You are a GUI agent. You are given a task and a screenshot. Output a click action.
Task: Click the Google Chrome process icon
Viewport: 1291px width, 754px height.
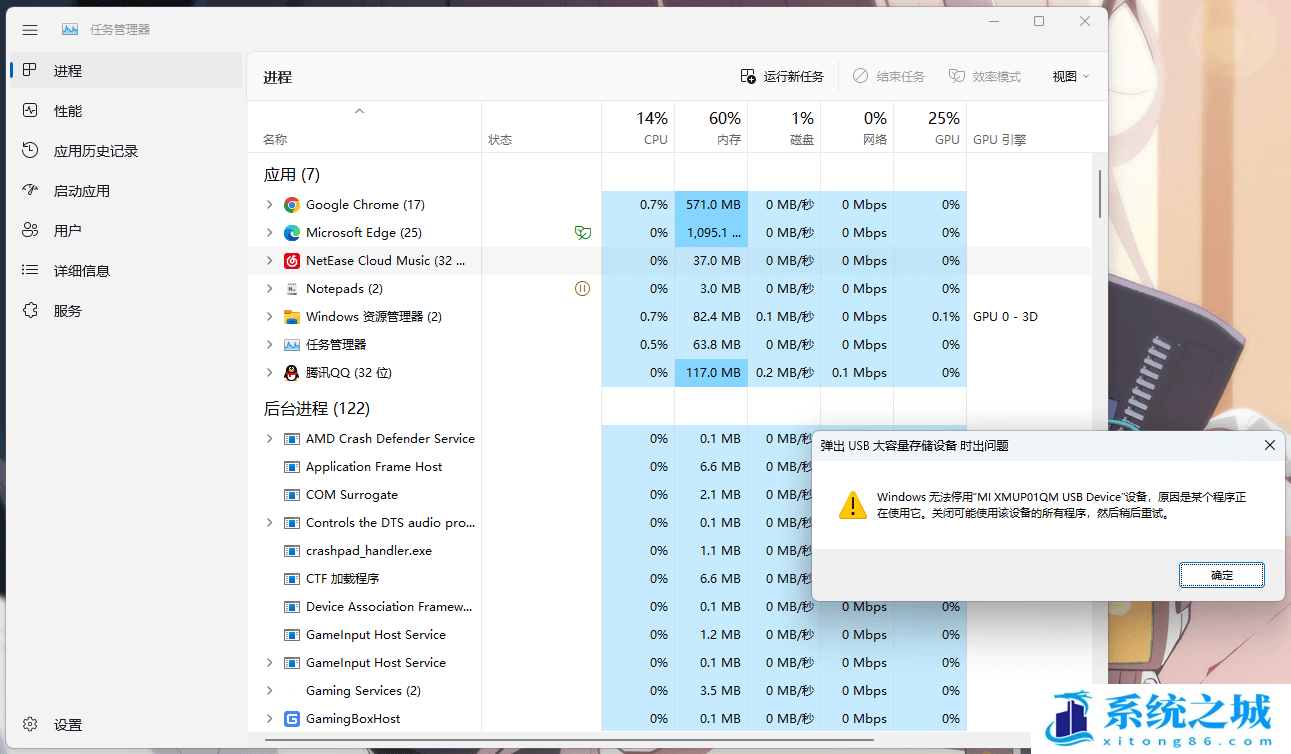(291, 205)
